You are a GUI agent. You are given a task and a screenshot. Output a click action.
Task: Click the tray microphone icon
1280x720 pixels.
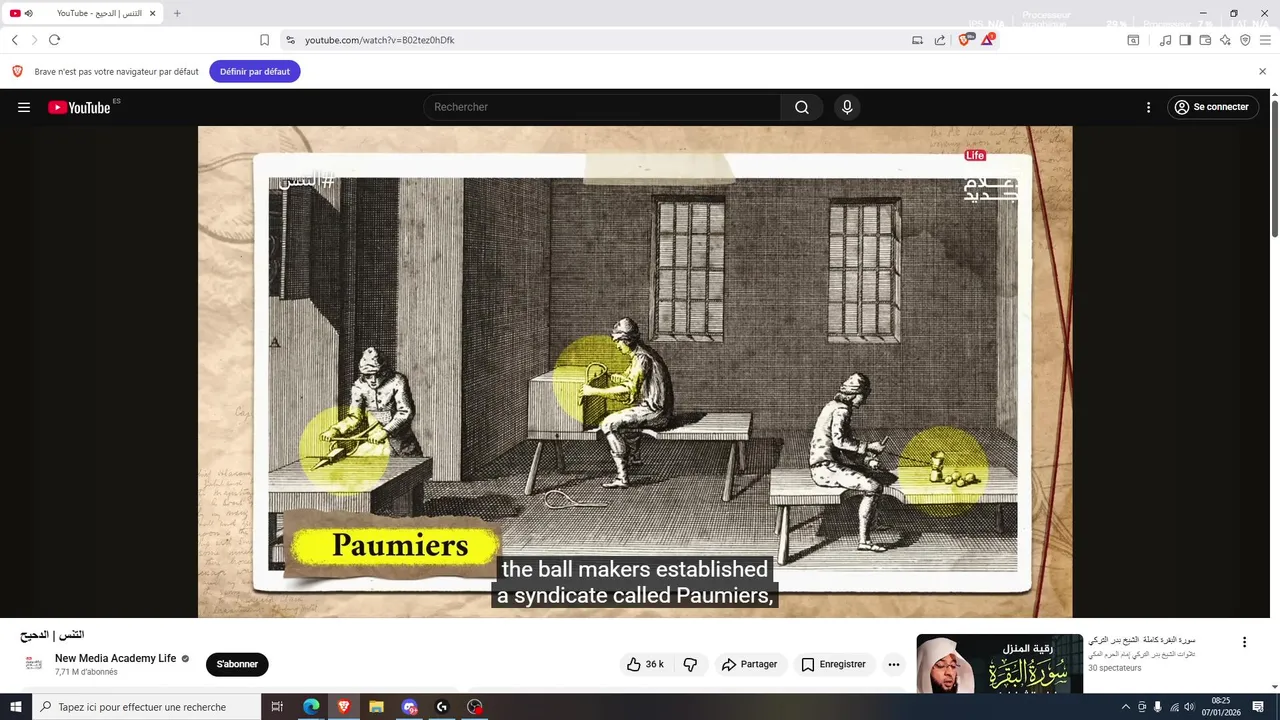(1157, 707)
